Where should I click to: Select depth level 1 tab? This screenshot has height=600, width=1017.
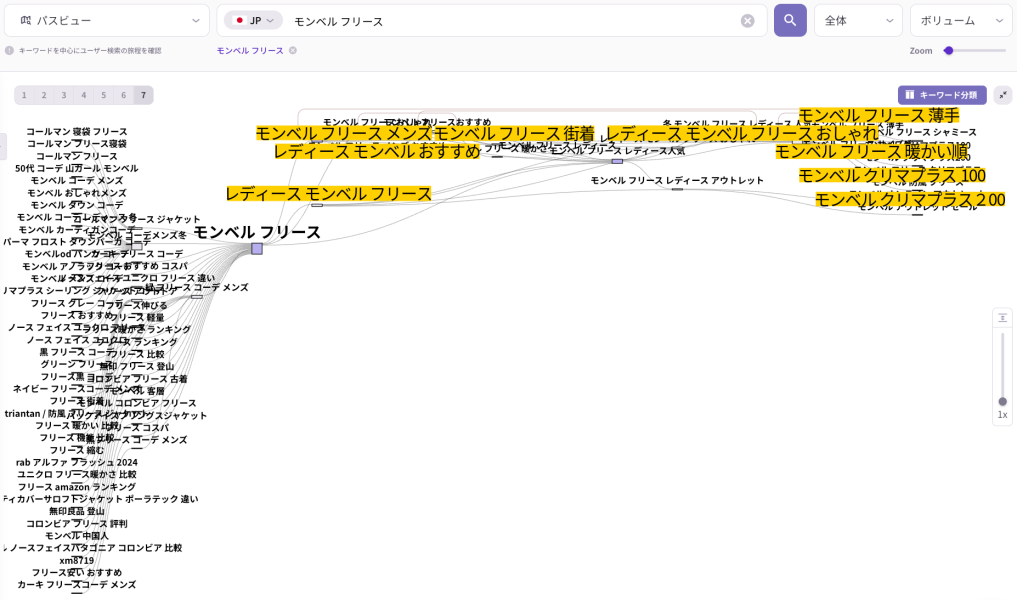(24, 95)
